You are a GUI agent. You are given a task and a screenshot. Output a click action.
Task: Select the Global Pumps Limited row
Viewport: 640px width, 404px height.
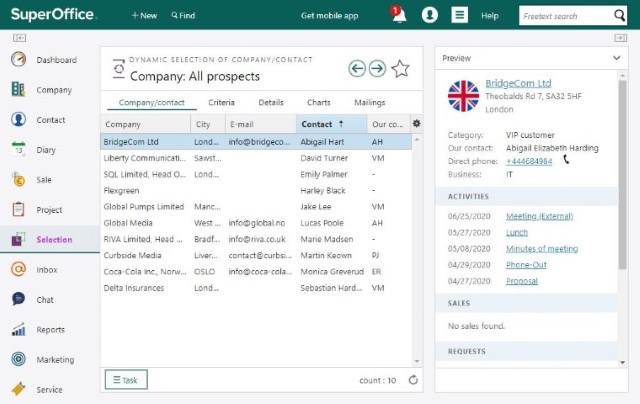256,206
